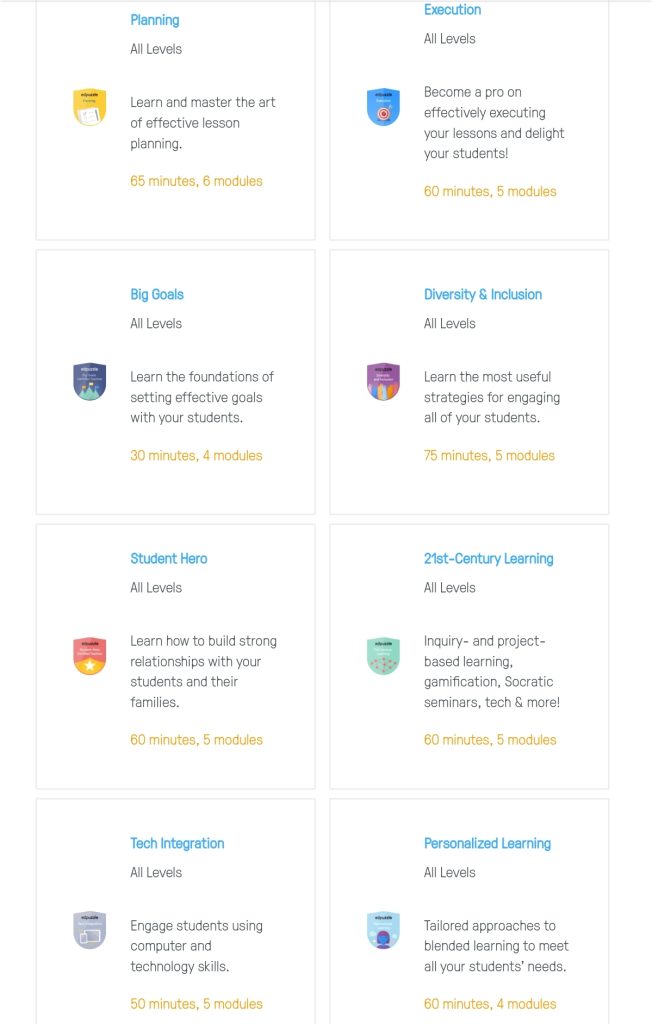Click the Personalized Learning badge icon
Image resolution: width=652 pixels, height=1024 pixels.
(x=383, y=930)
